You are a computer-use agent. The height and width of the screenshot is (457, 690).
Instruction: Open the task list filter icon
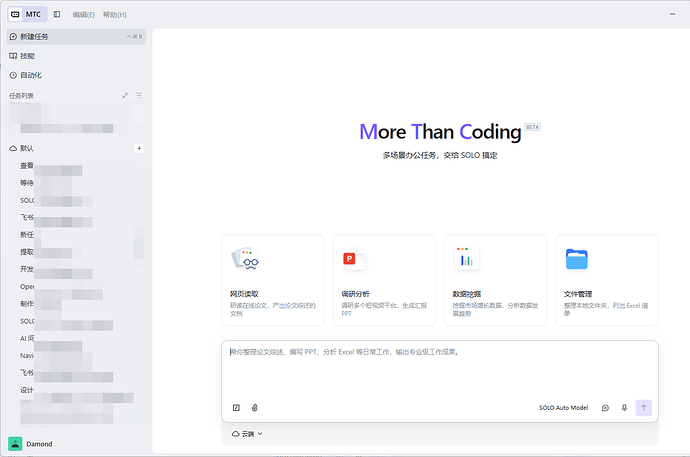coord(139,95)
